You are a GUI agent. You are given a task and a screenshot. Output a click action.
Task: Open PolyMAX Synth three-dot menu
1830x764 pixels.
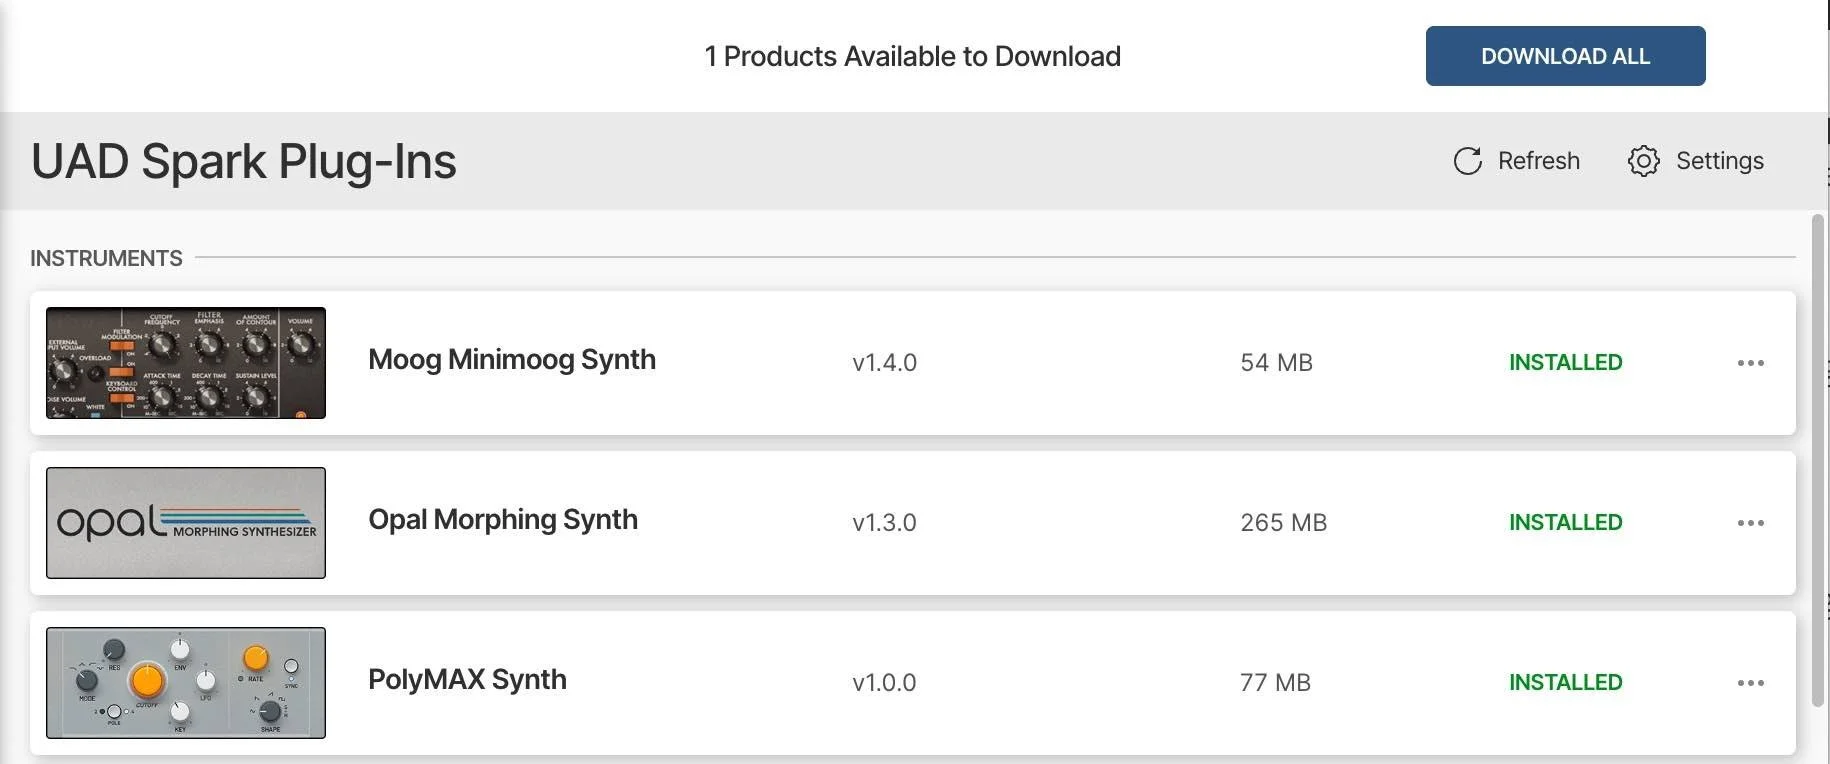[x=1750, y=683]
